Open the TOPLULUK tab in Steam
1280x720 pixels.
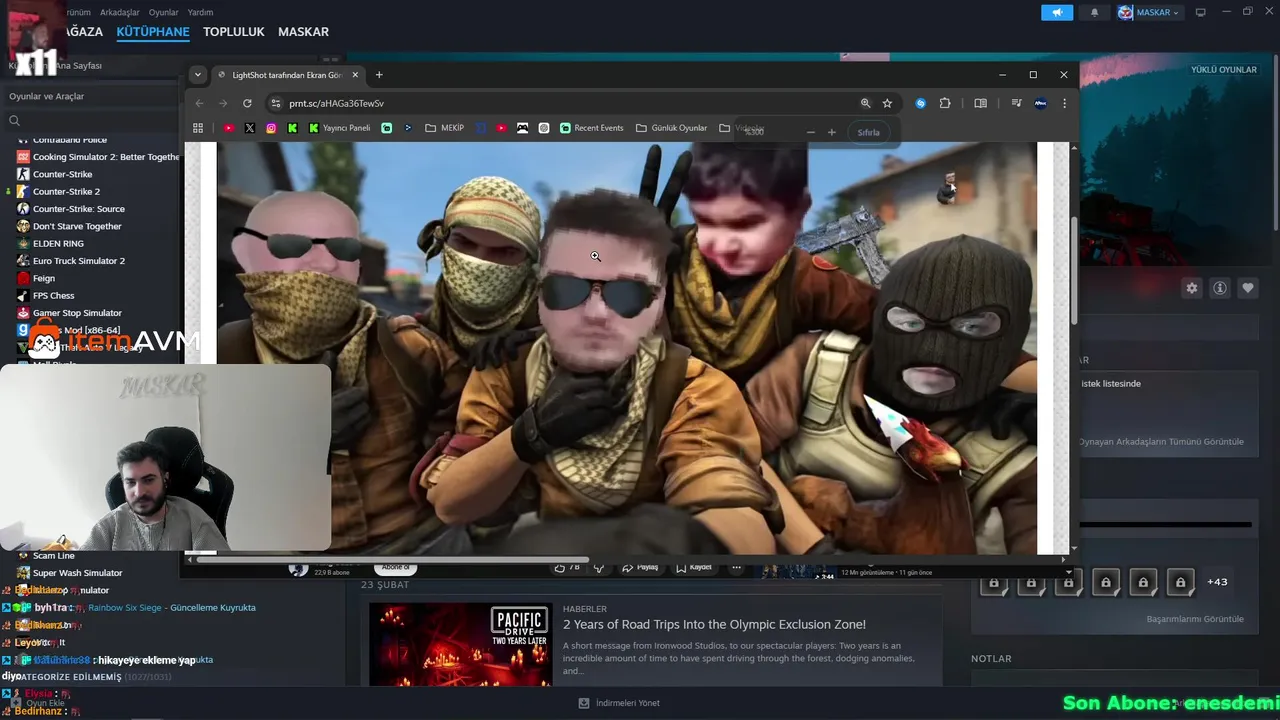(x=234, y=32)
